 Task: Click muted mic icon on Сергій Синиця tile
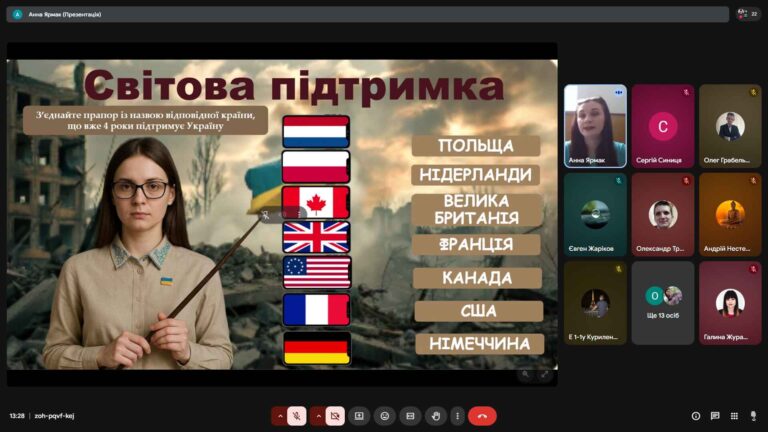[x=686, y=92]
